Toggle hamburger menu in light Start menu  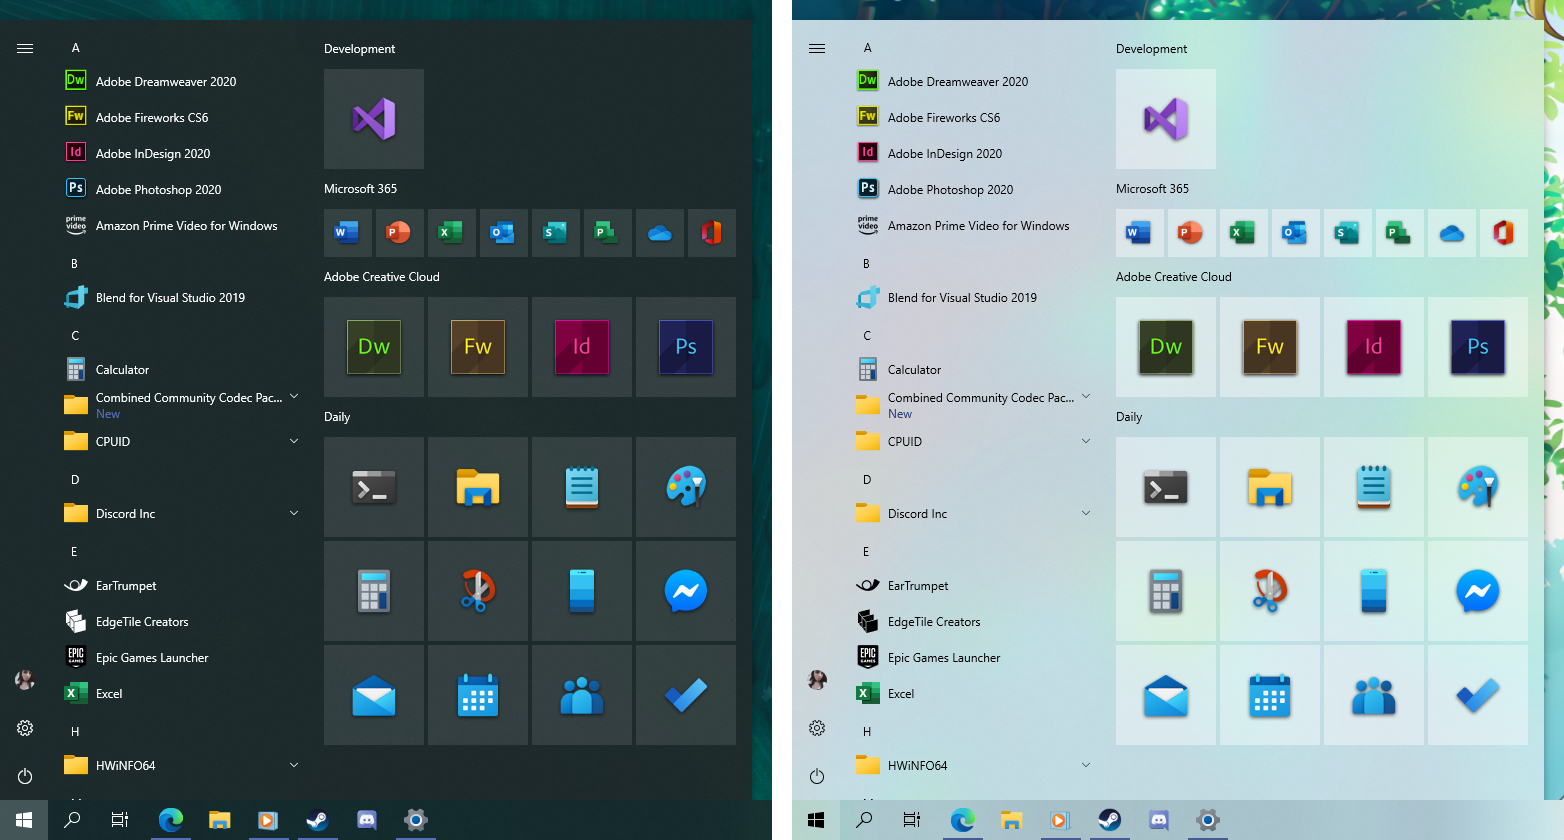click(x=817, y=48)
